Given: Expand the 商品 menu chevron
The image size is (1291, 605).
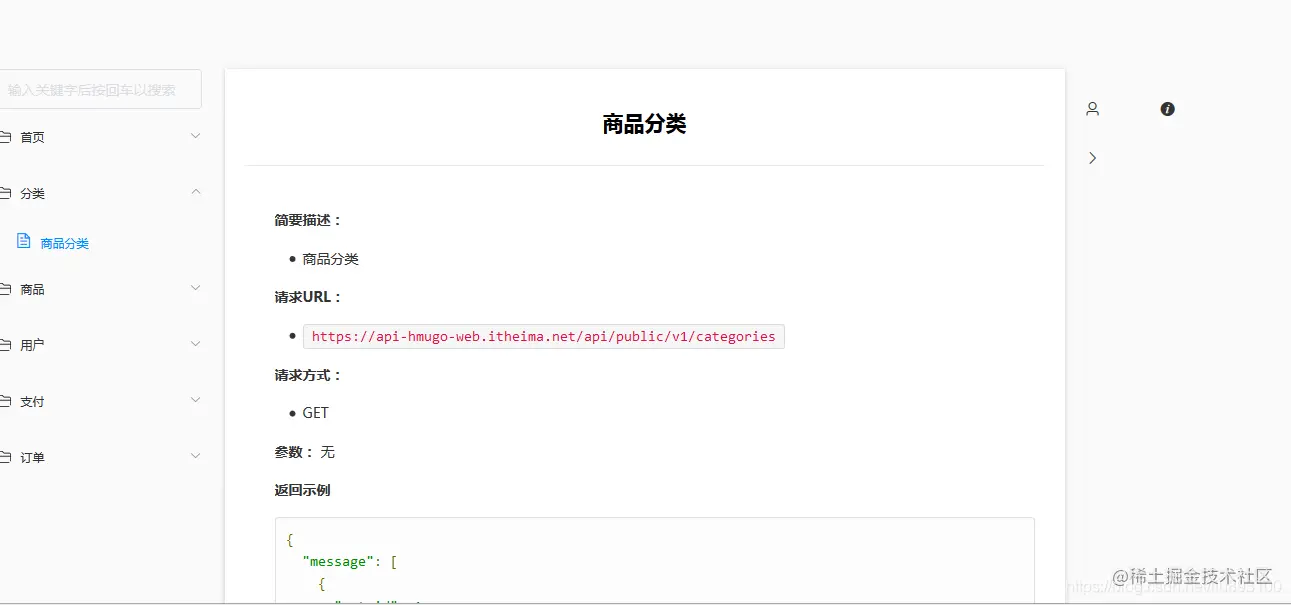Looking at the screenshot, I should (x=195, y=288).
